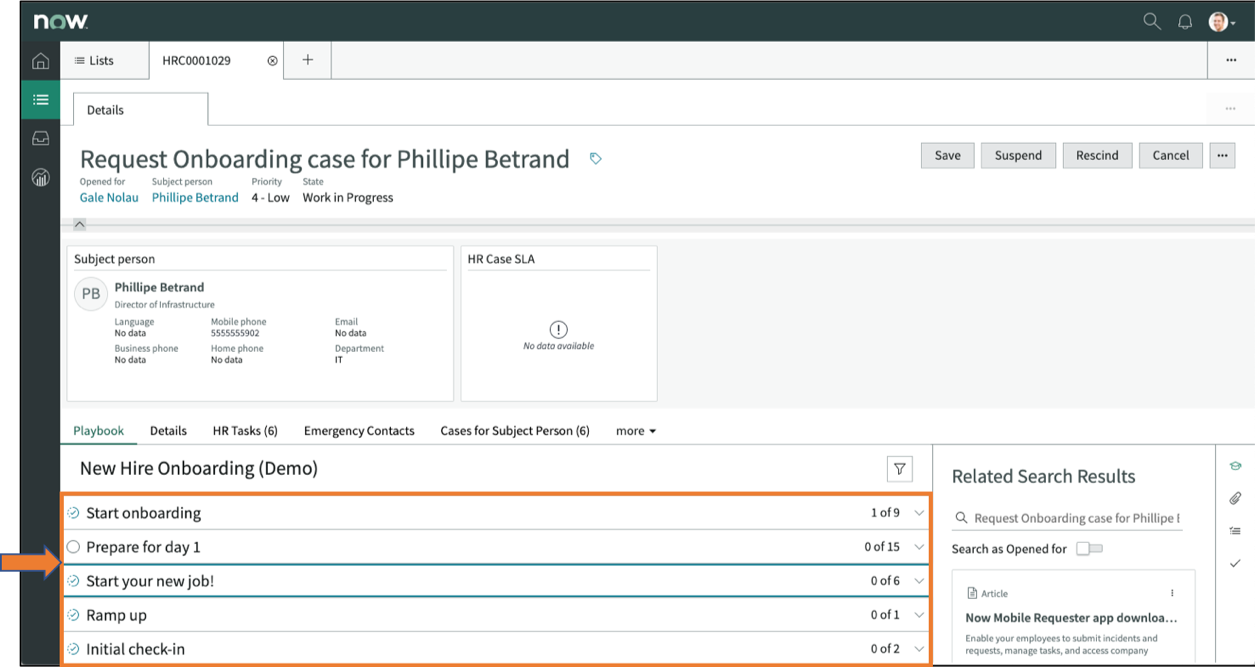Open the Emergency Contacts tab
The height and width of the screenshot is (667, 1255).
[x=359, y=431]
